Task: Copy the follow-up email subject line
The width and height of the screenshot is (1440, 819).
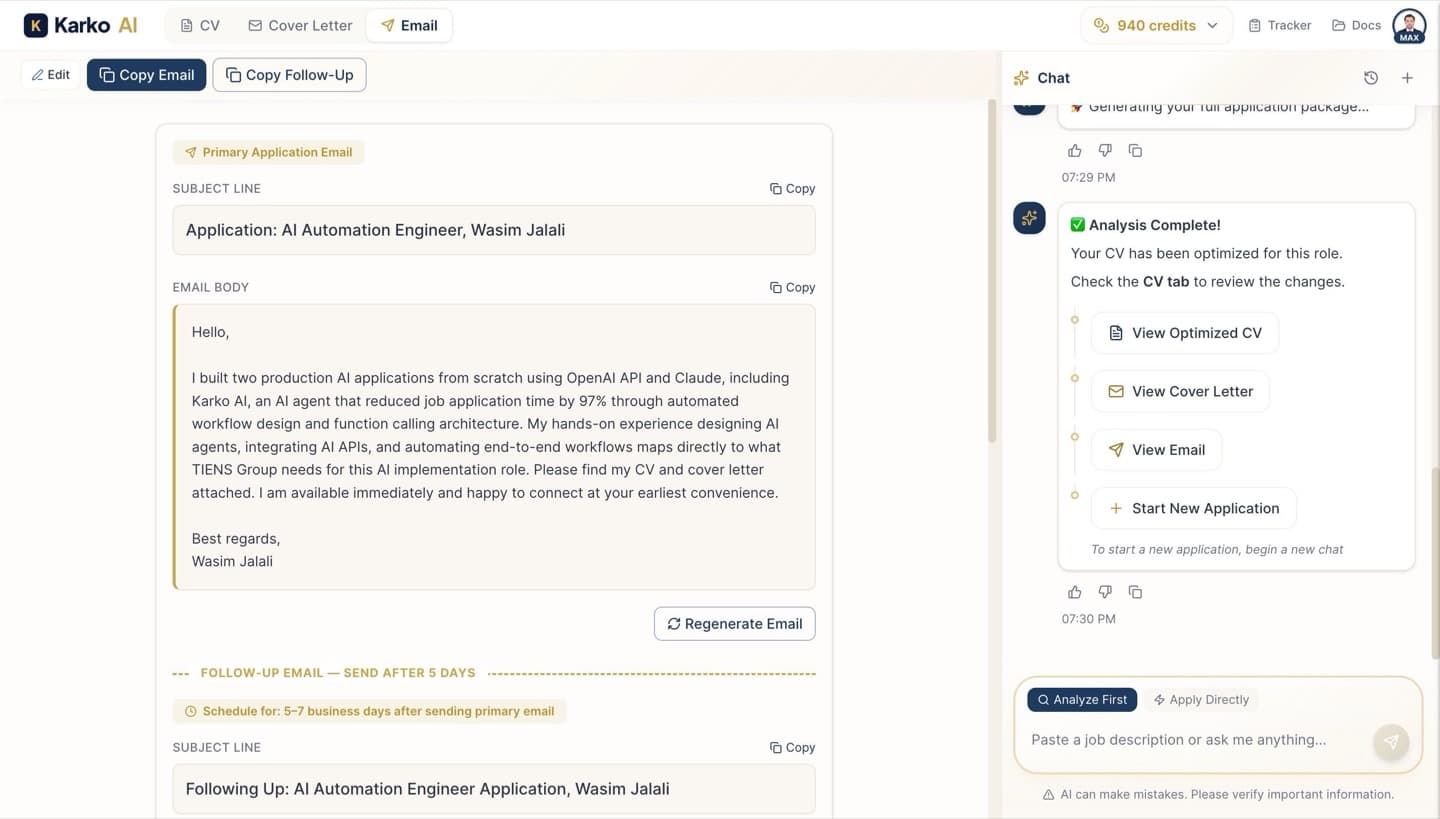Action: pyautogui.click(x=791, y=747)
